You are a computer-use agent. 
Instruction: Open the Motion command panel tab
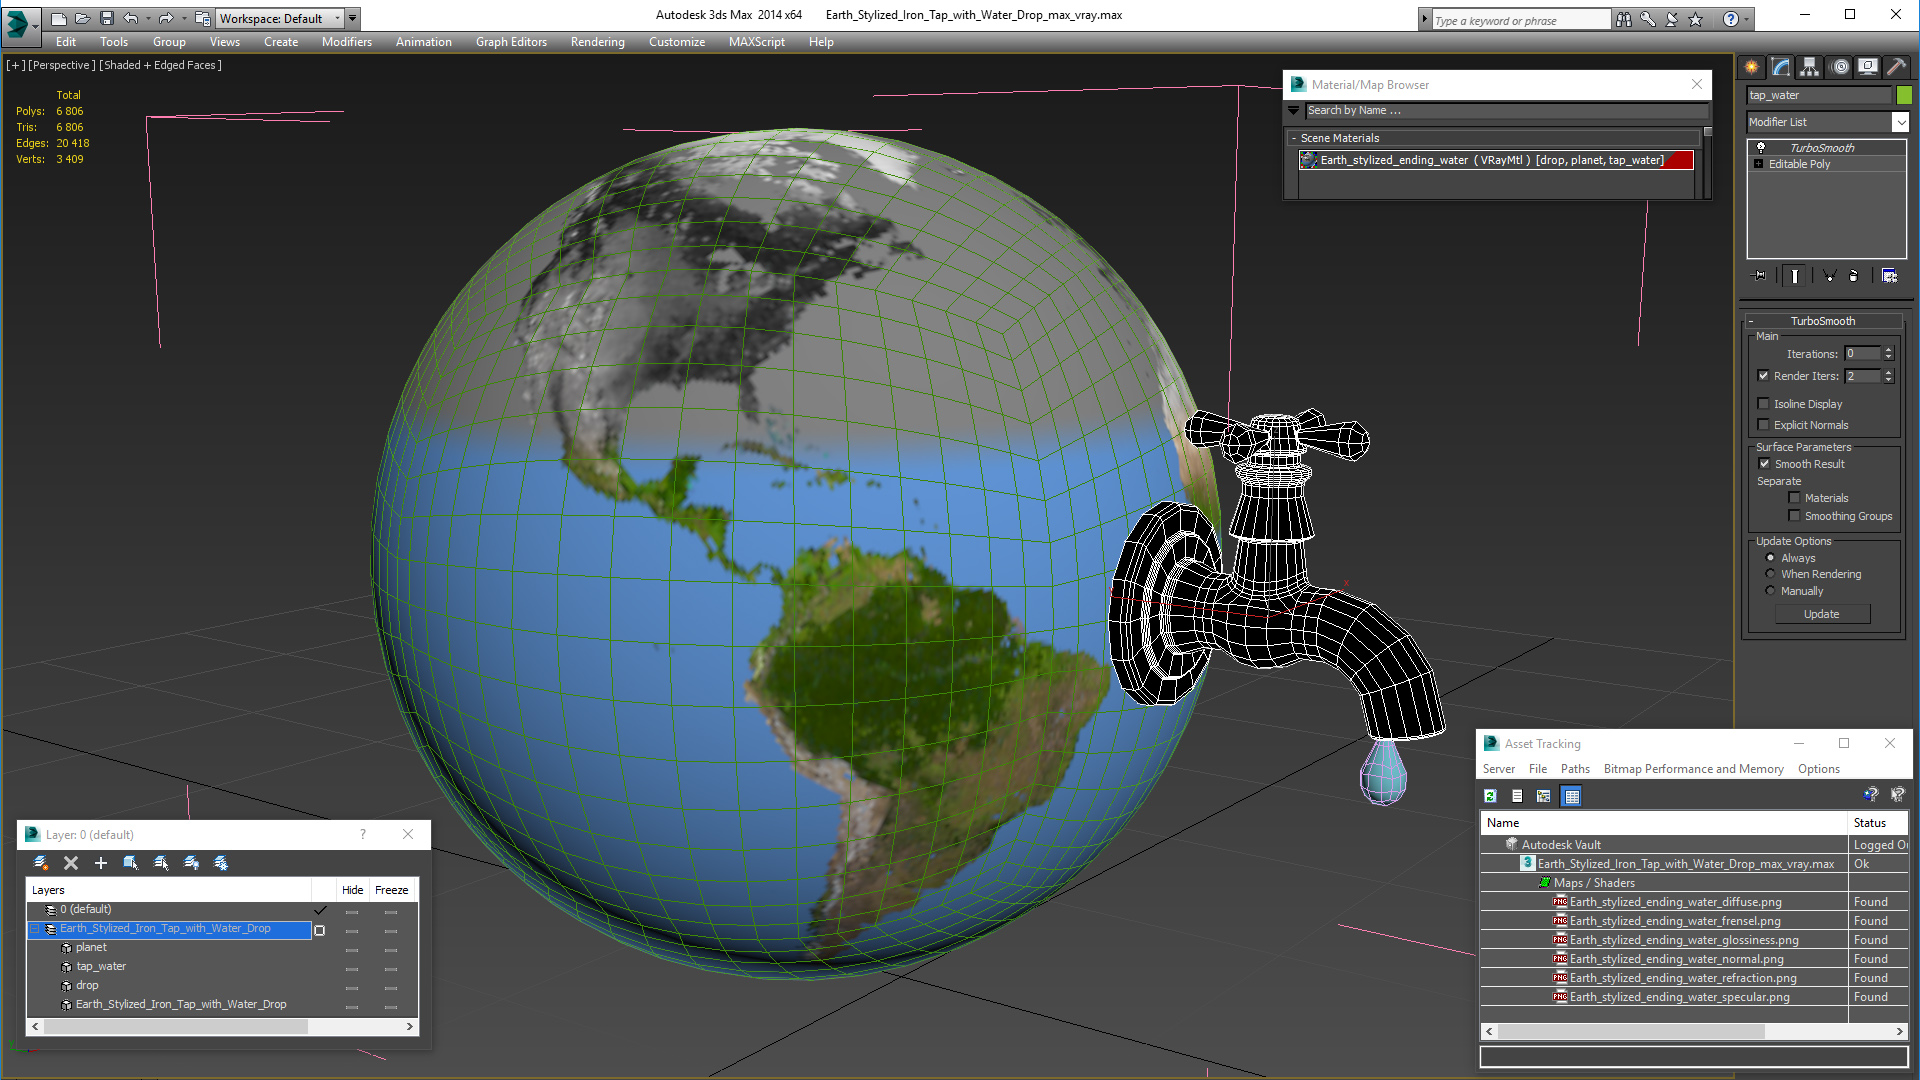click(x=1840, y=67)
